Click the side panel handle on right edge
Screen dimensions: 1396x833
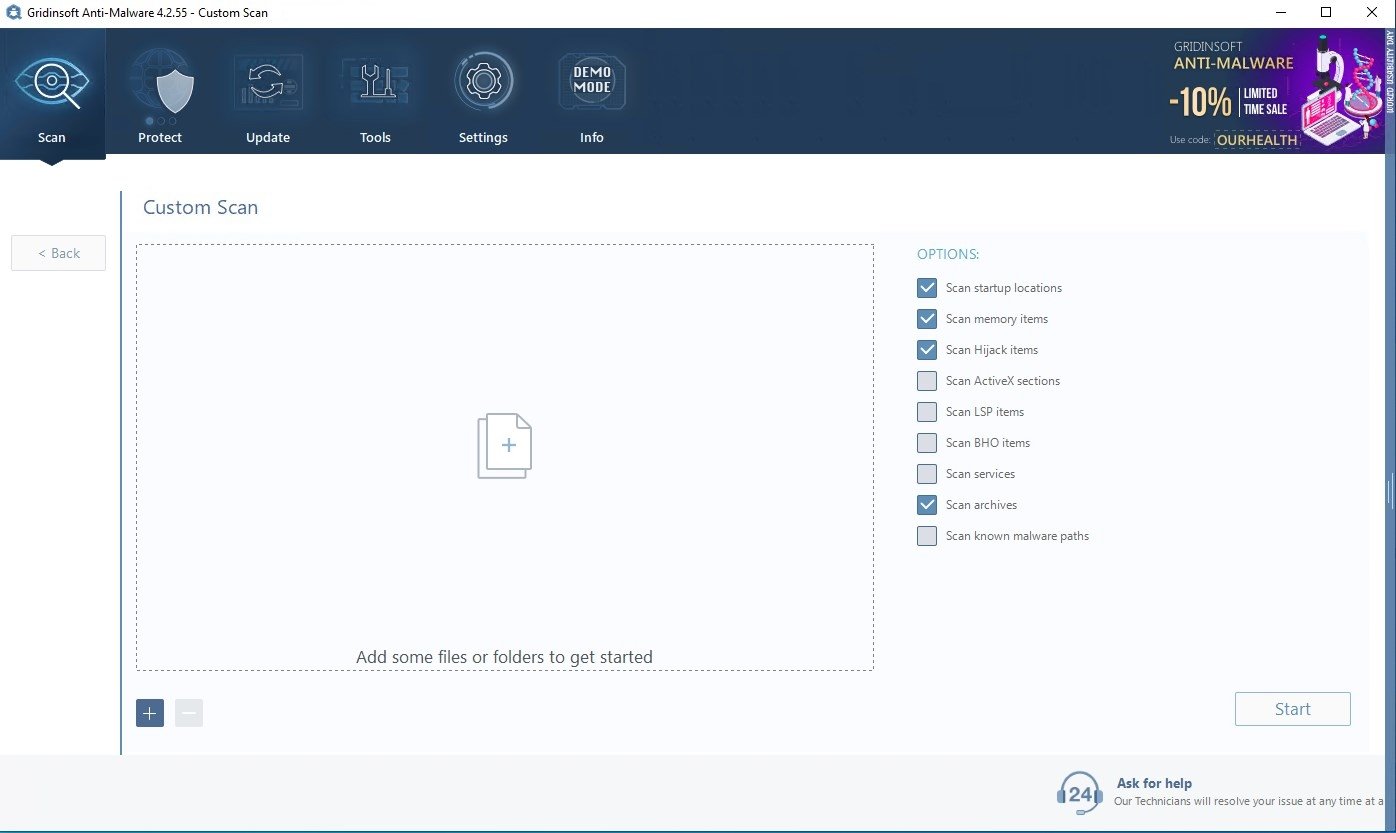[1390, 491]
